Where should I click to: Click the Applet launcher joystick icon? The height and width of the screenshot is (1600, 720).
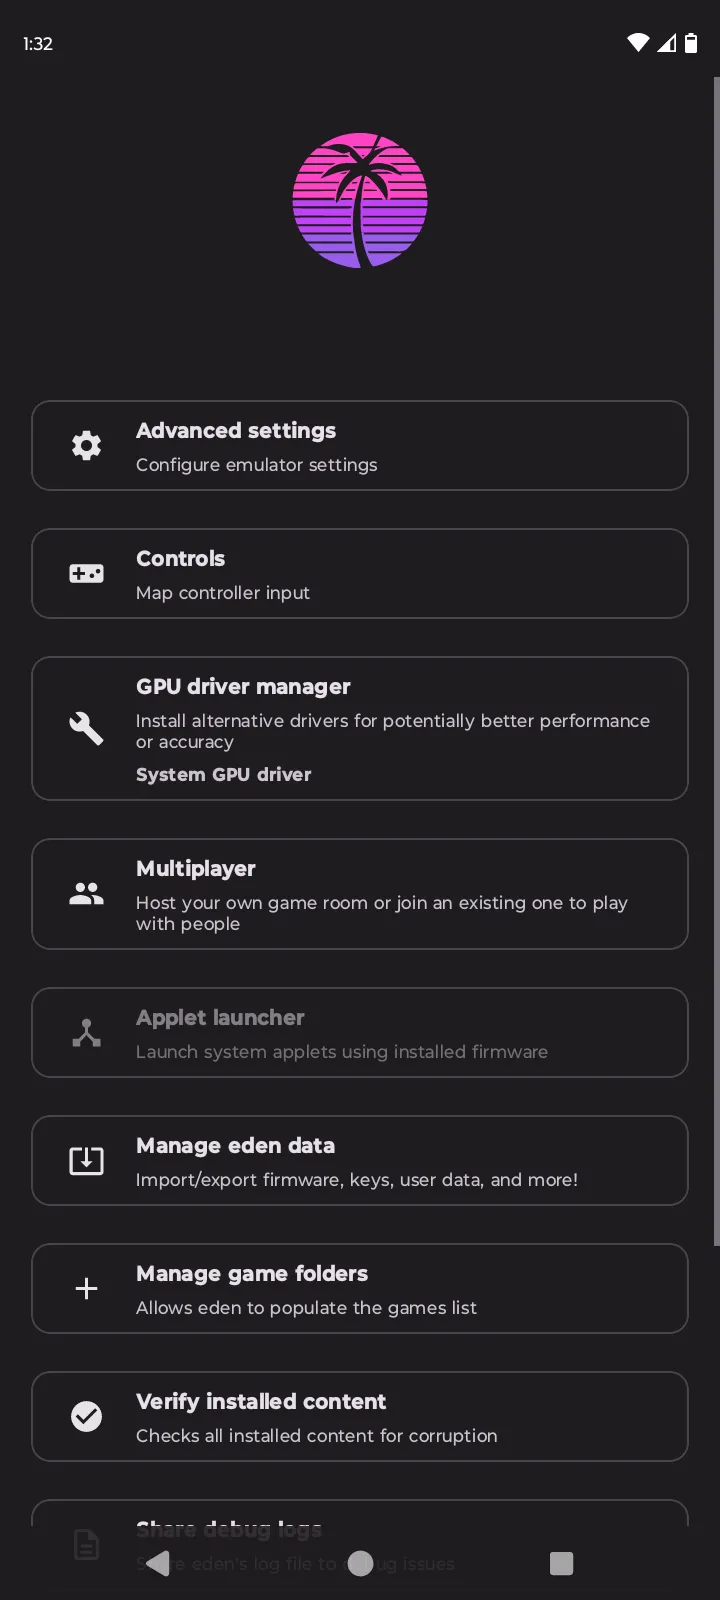click(87, 1032)
